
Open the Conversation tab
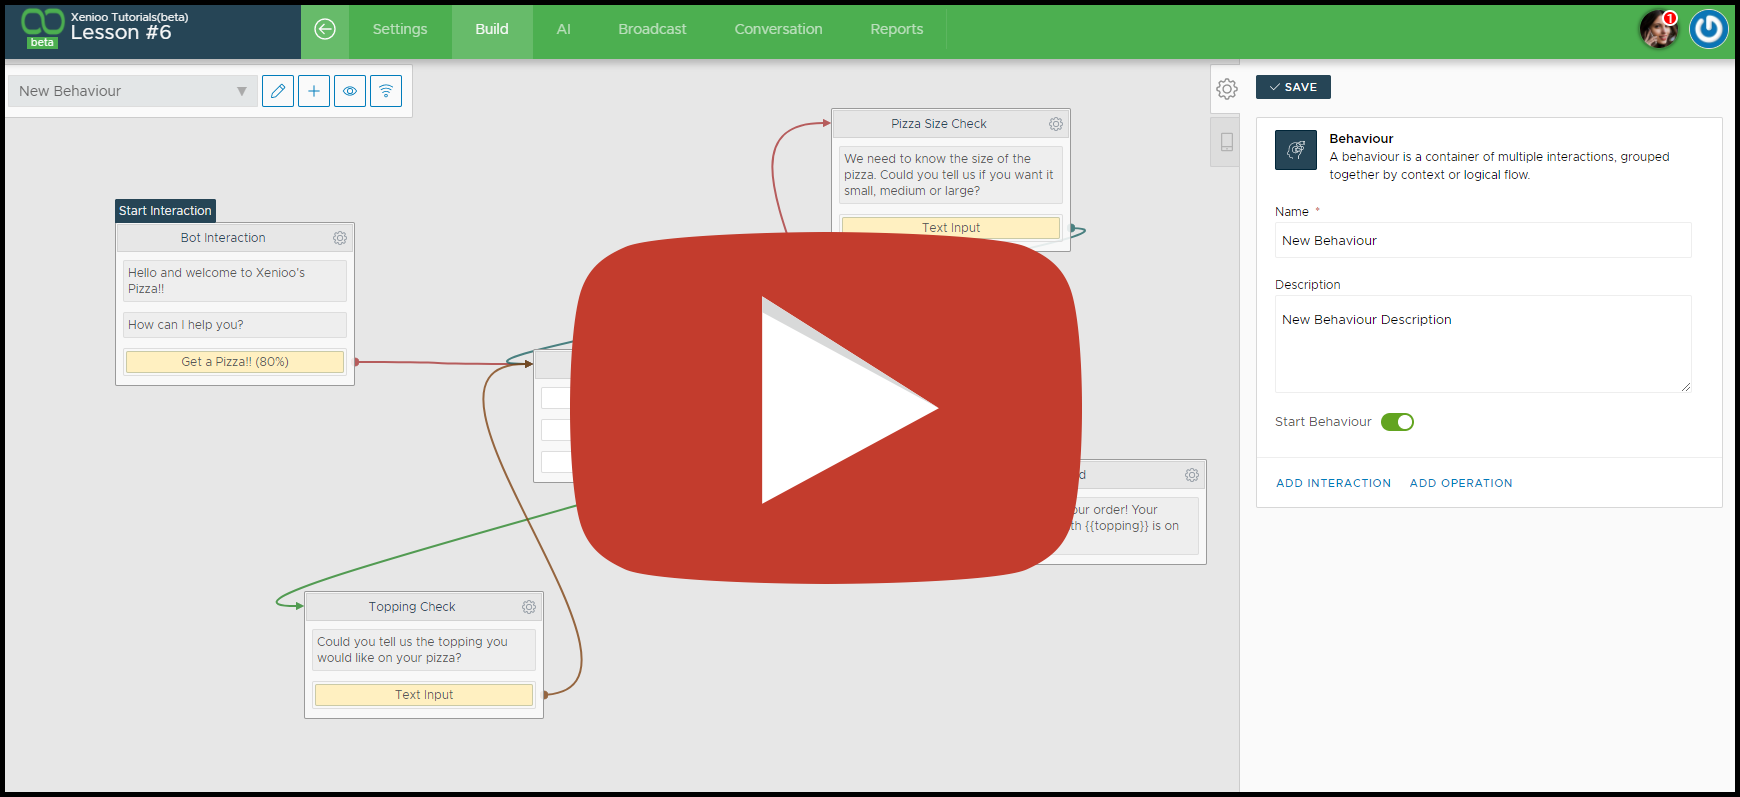(x=779, y=29)
